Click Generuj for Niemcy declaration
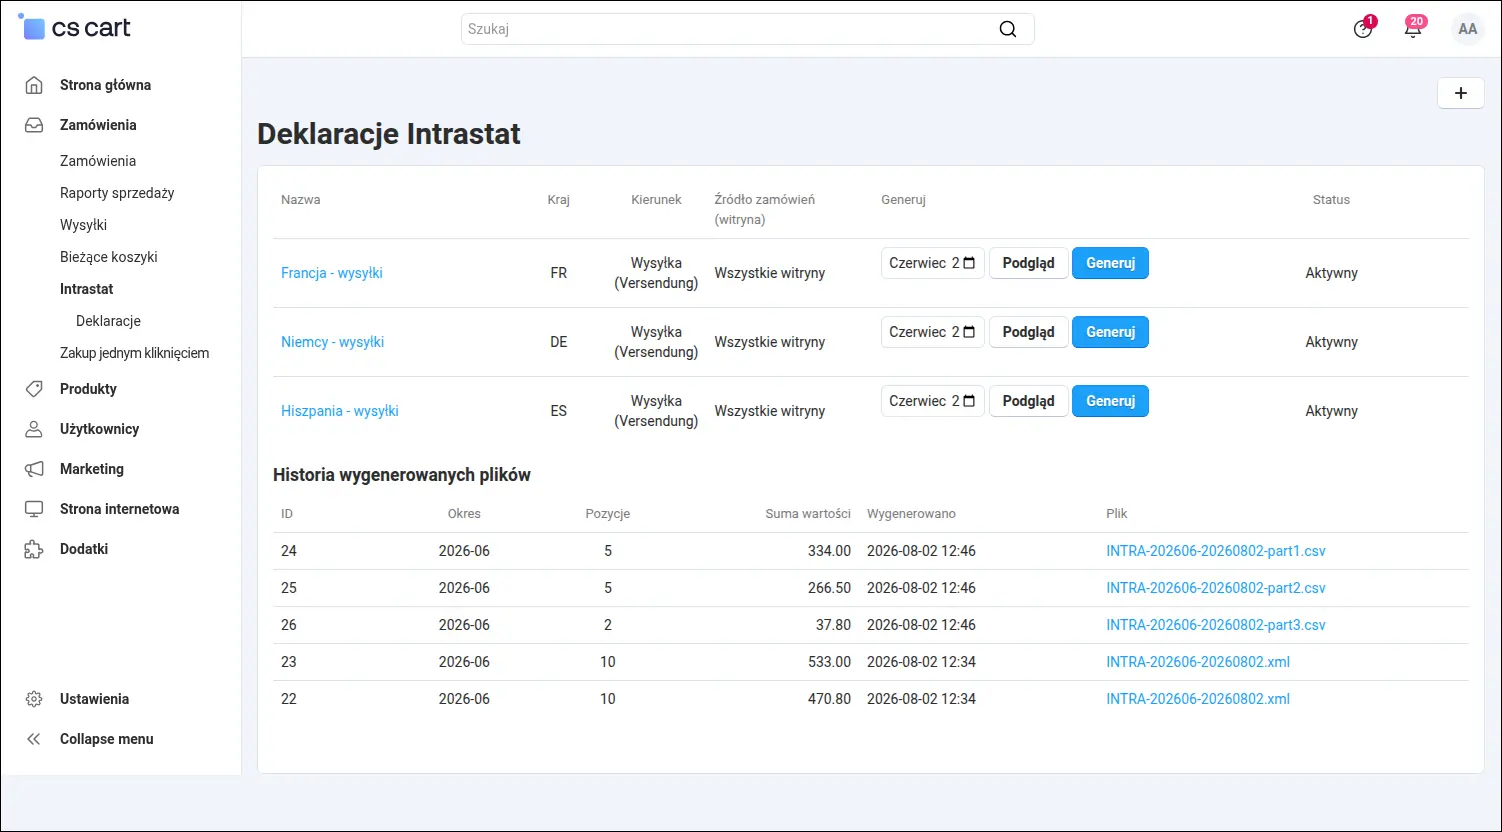The width and height of the screenshot is (1502, 832). 1110,332
